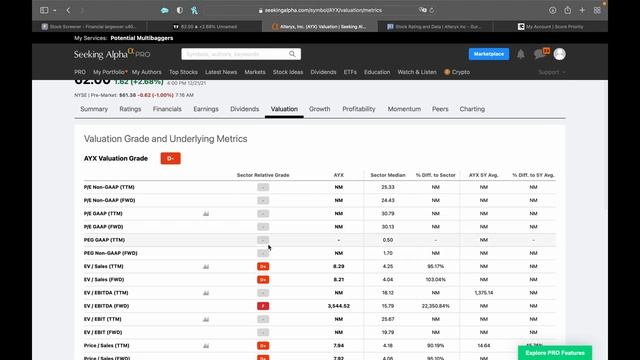
Task: Open chart icon for EV / EBITDA (TTM)
Action: point(206,293)
